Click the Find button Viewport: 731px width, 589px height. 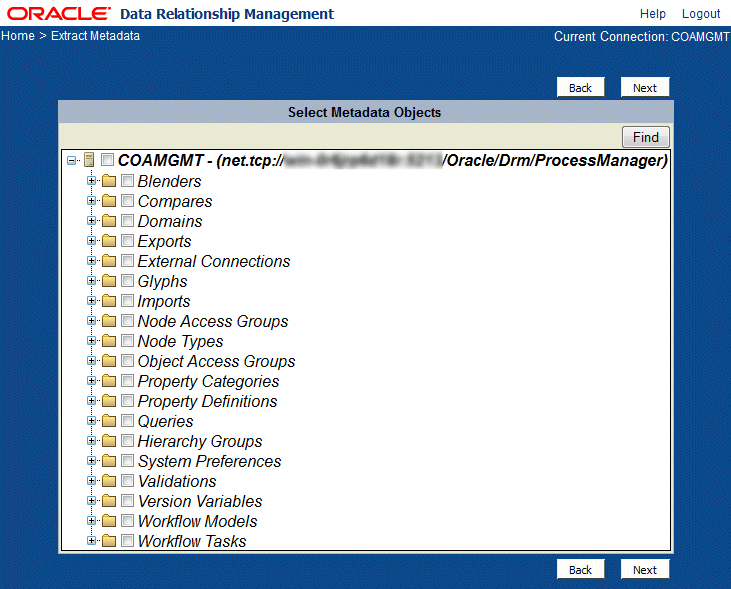[646, 137]
